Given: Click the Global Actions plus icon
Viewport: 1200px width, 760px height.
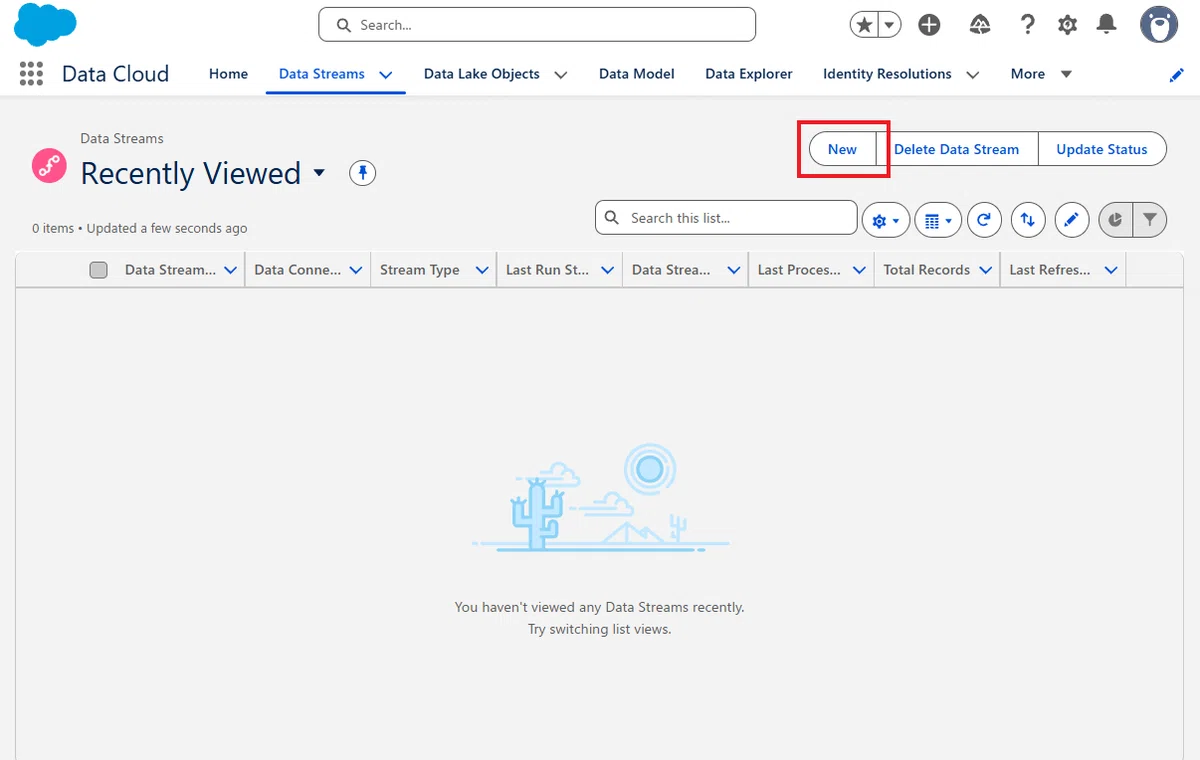Looking at the screenshot, I should [929, 25].
